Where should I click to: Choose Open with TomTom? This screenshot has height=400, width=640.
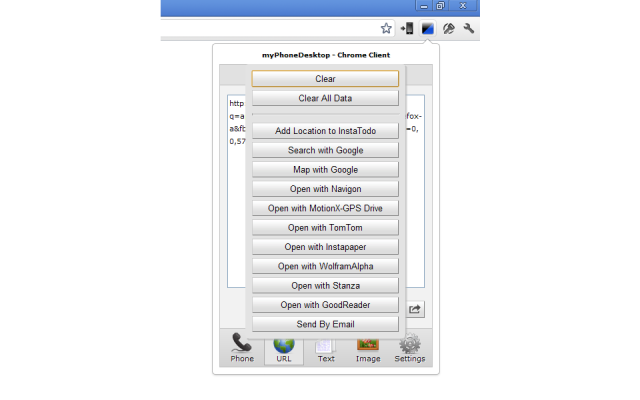click(x=325, y=228)
